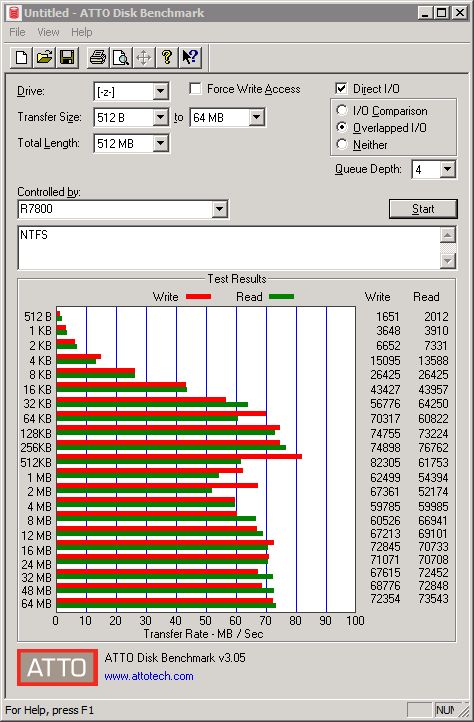Open Print Preview magnifier icon
474x722 pixels.
click(121, 58)
